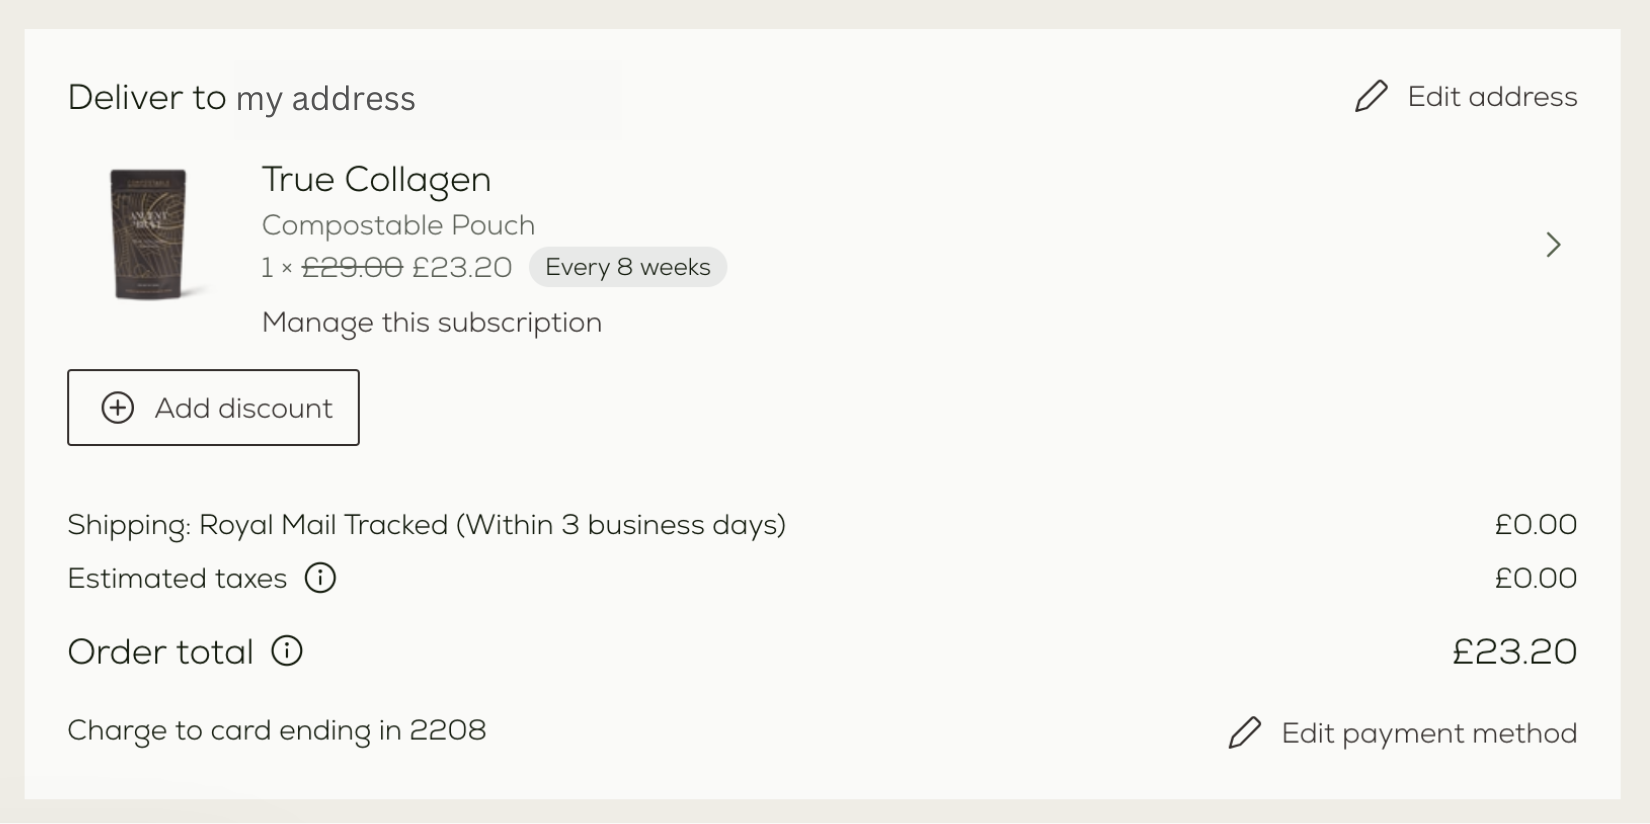Click the Edit payment method link text

click(x=1429, y=733)
